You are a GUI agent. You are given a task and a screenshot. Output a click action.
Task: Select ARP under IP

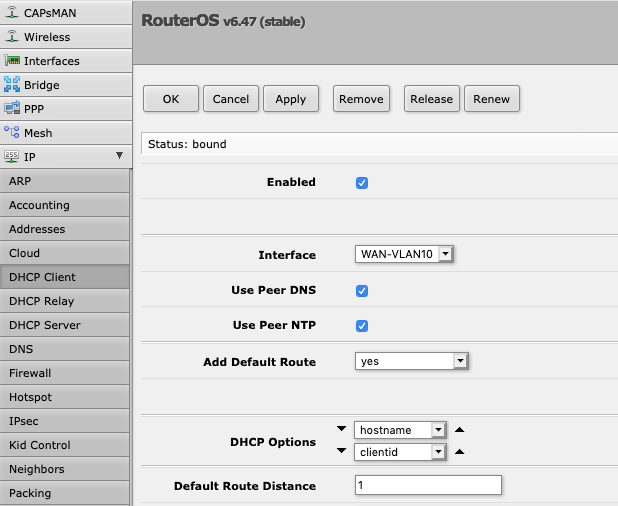pyautogui.click(x=65, y=181)
